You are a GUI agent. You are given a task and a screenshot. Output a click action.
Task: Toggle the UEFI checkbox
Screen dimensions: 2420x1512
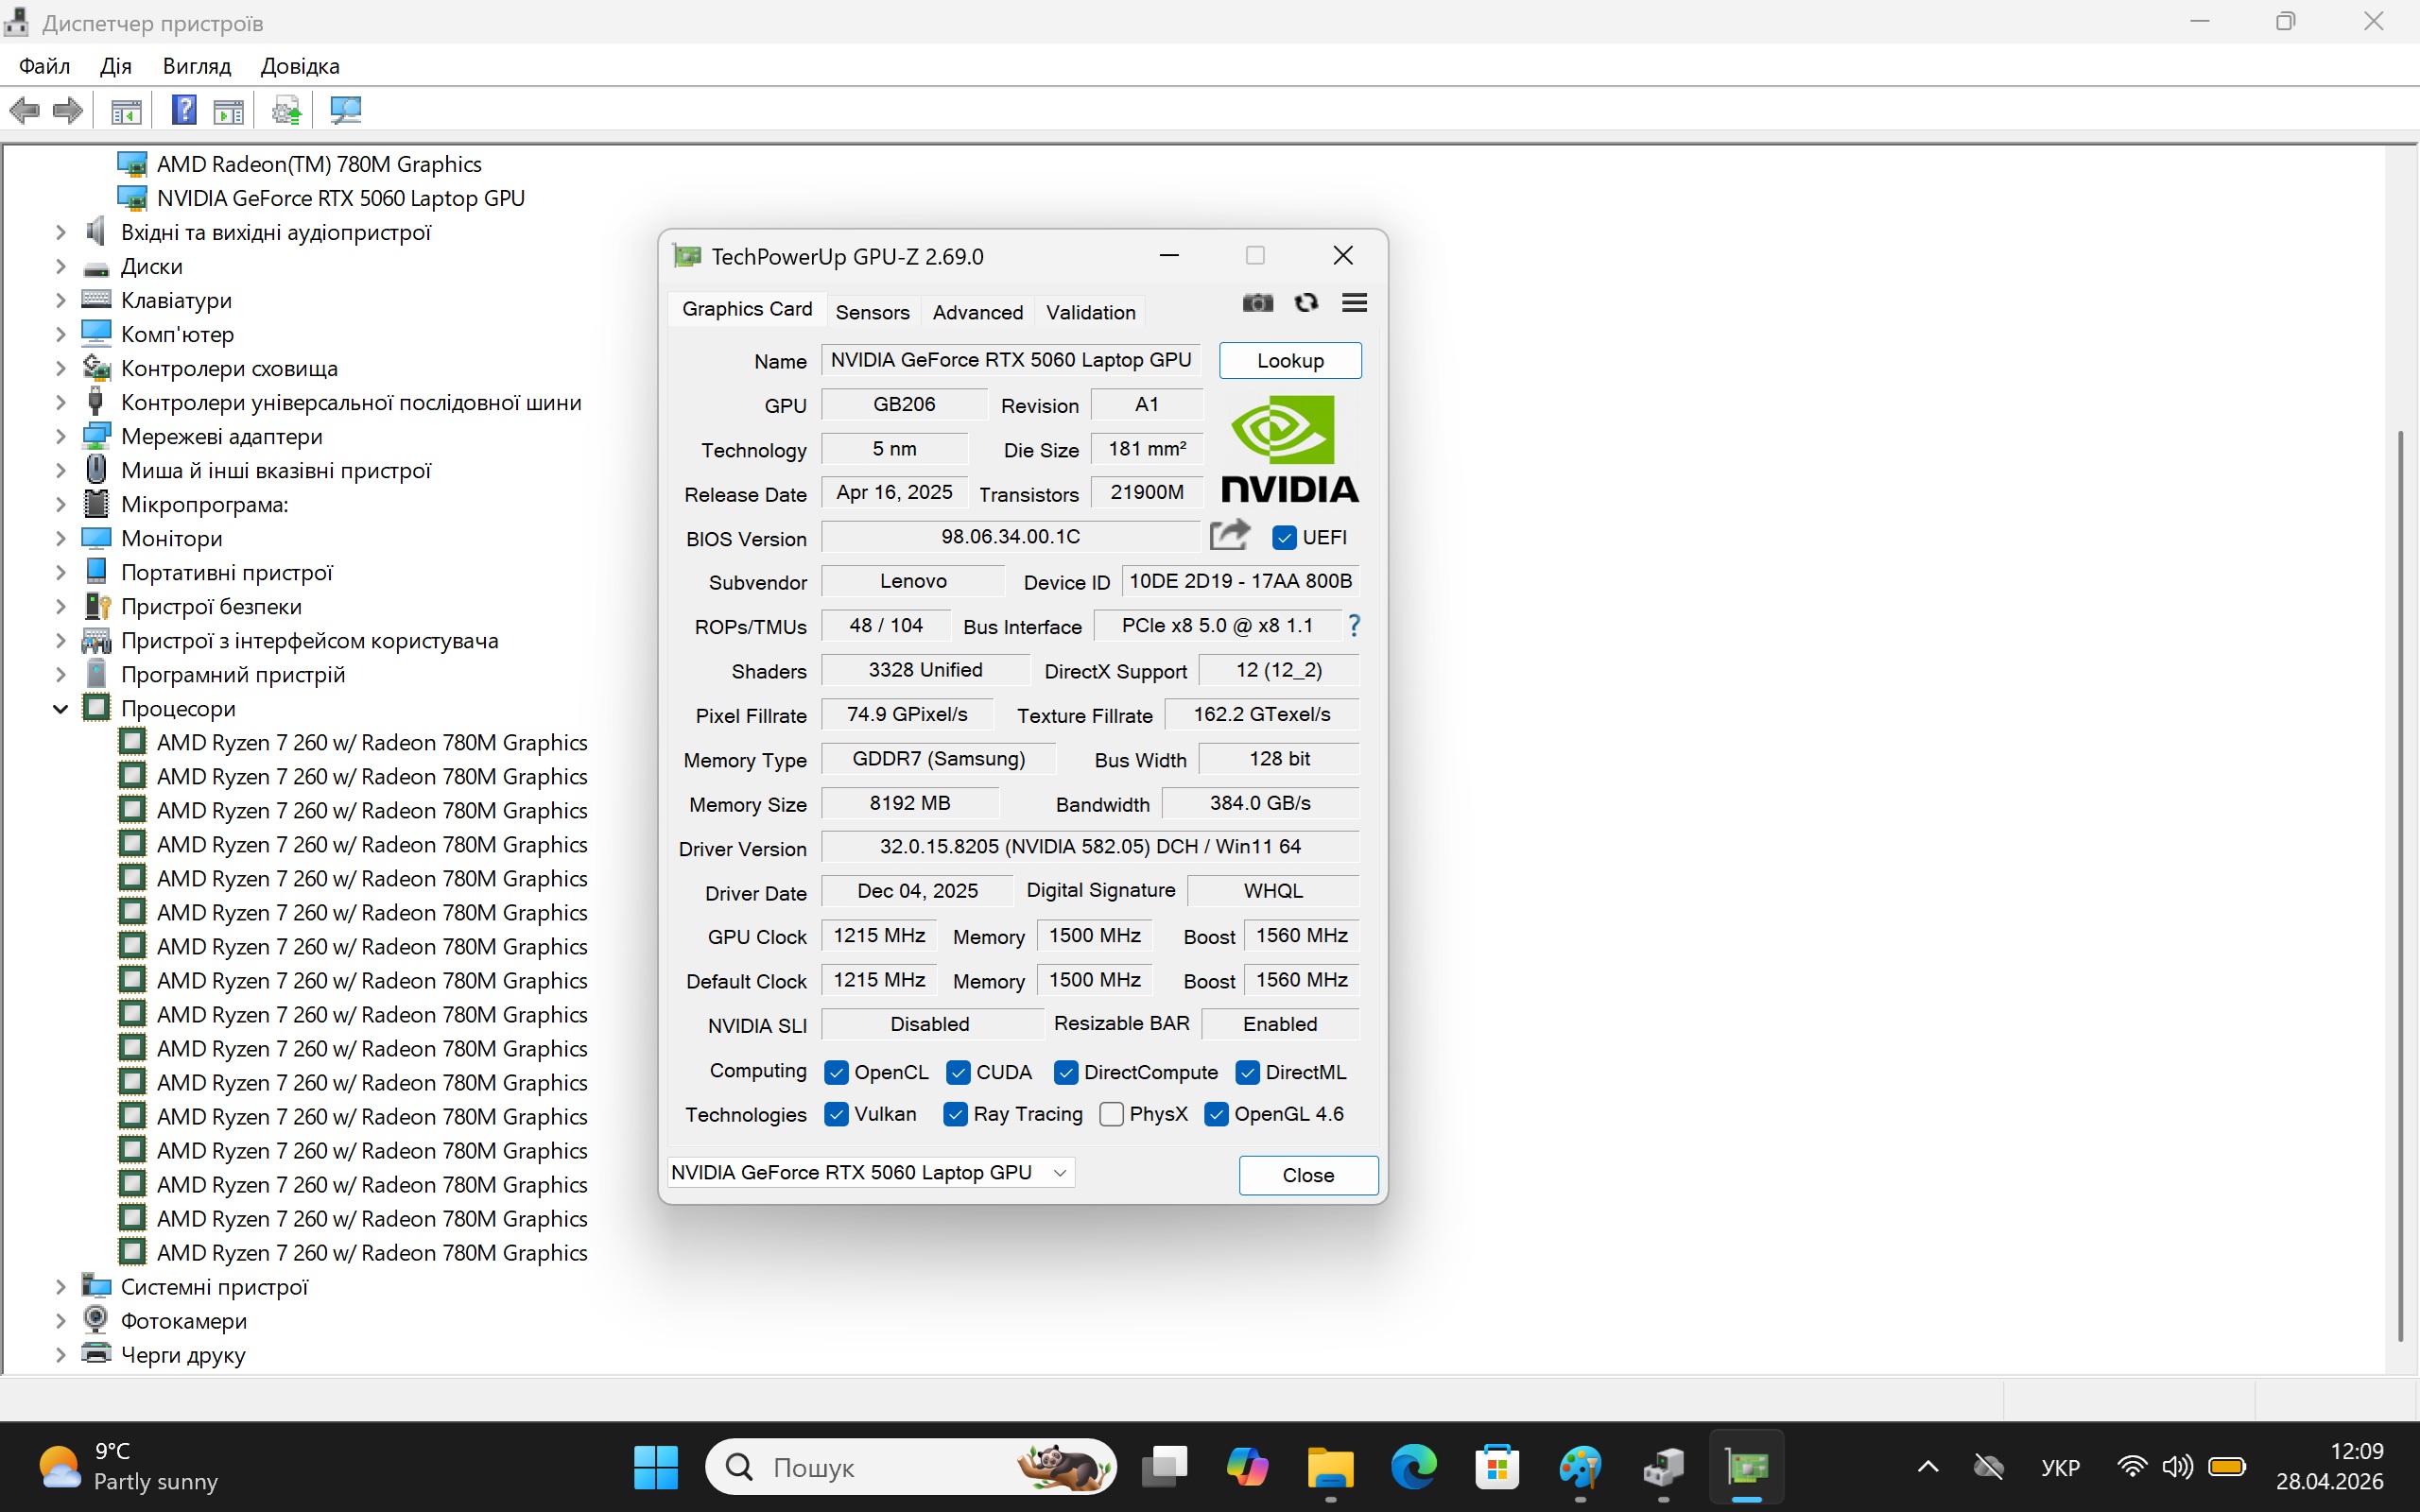pos(1284,538)
